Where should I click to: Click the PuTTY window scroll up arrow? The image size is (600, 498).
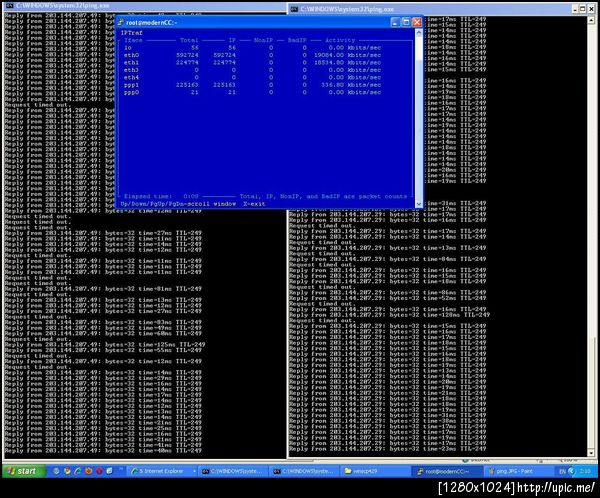(x=419, y=33)
